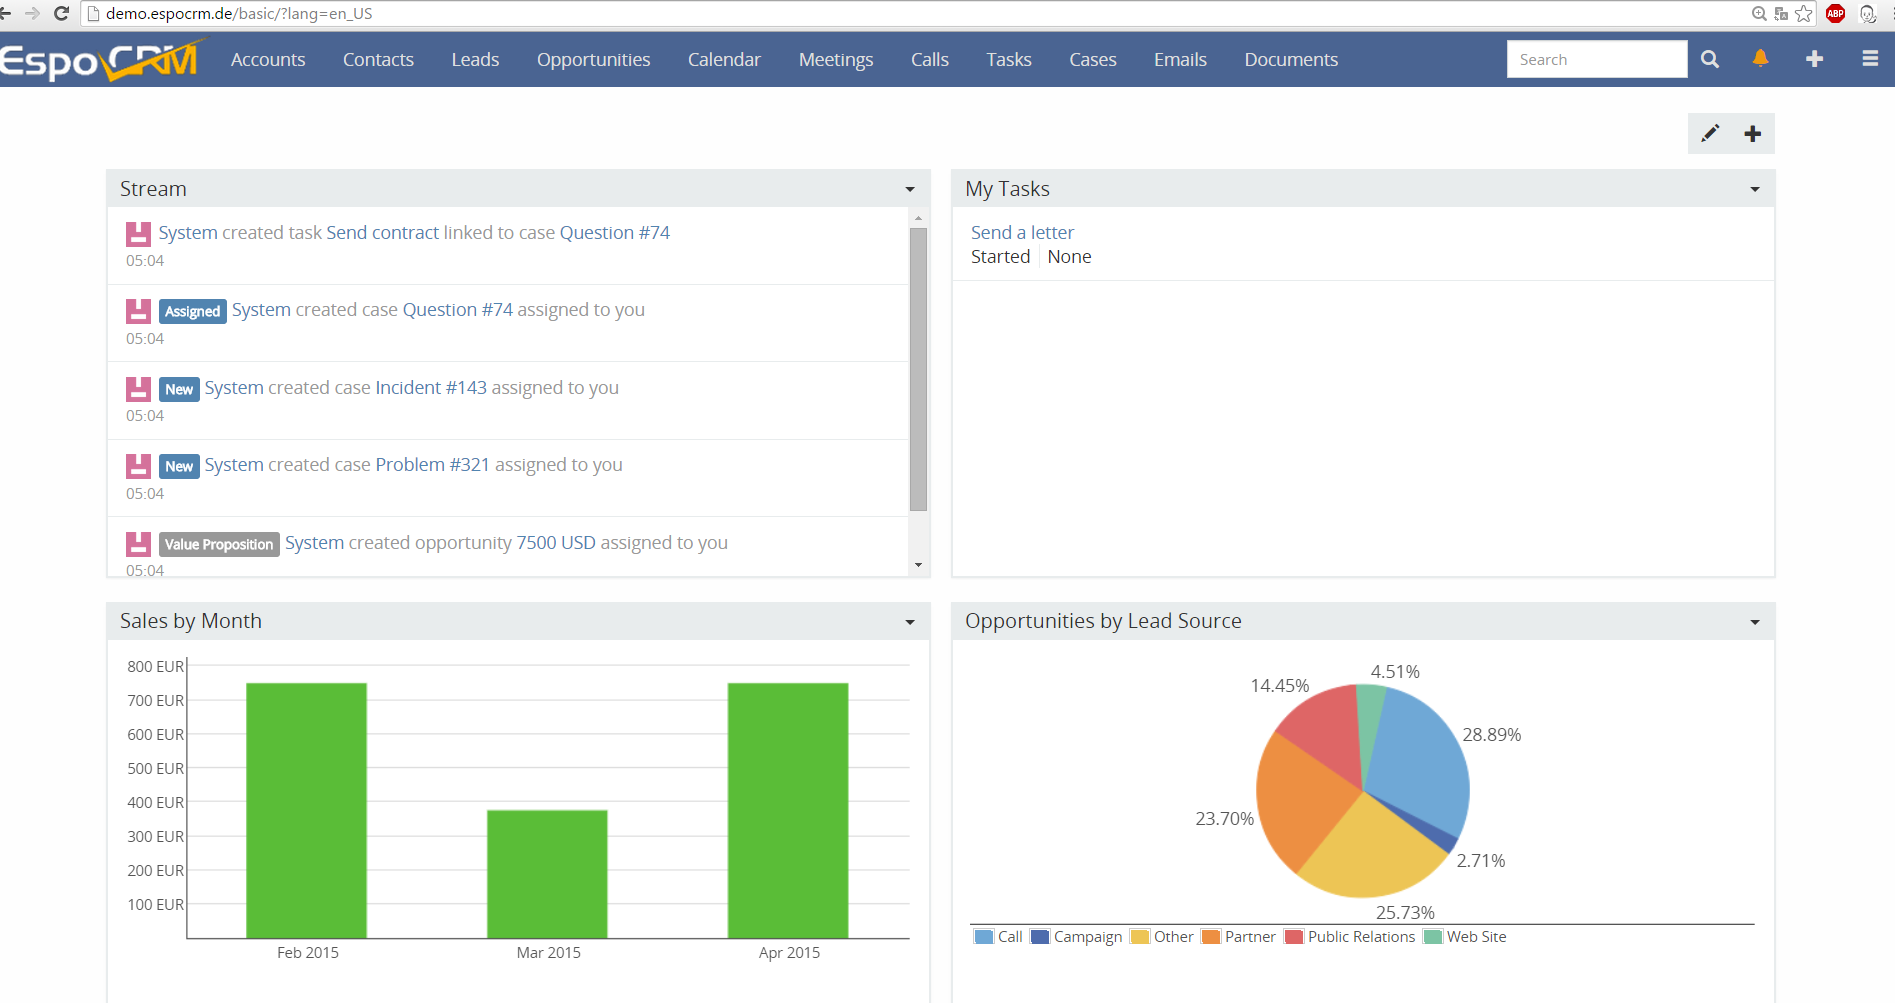
Task: Open the notifications bell
Action: [1760, 59]
